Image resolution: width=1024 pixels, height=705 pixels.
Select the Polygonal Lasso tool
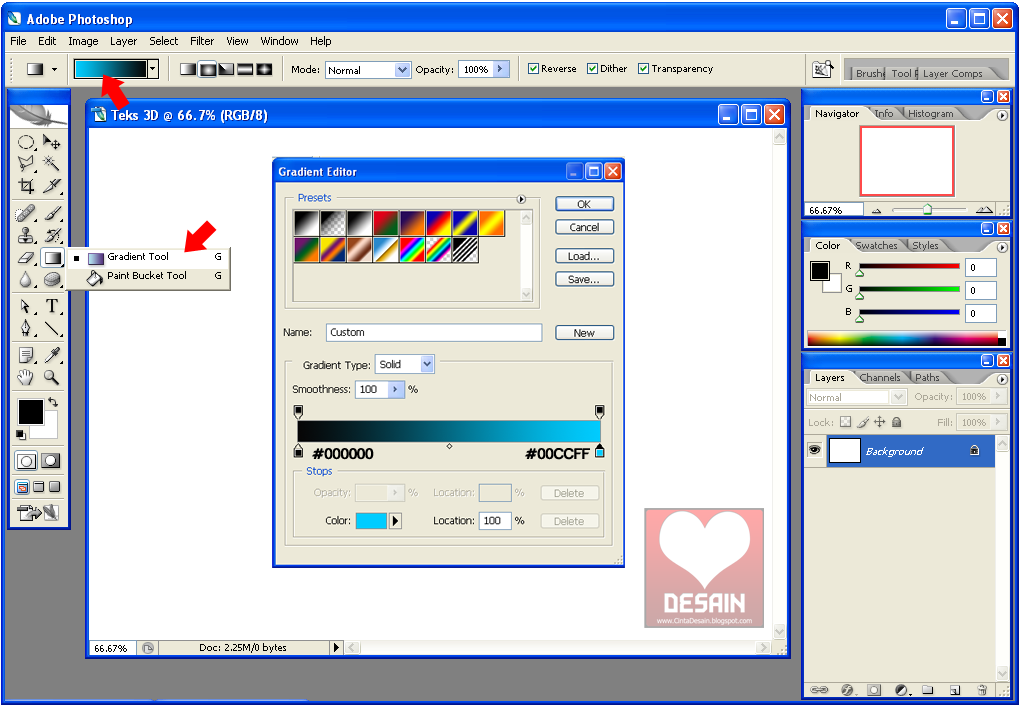tap(25, 163)
